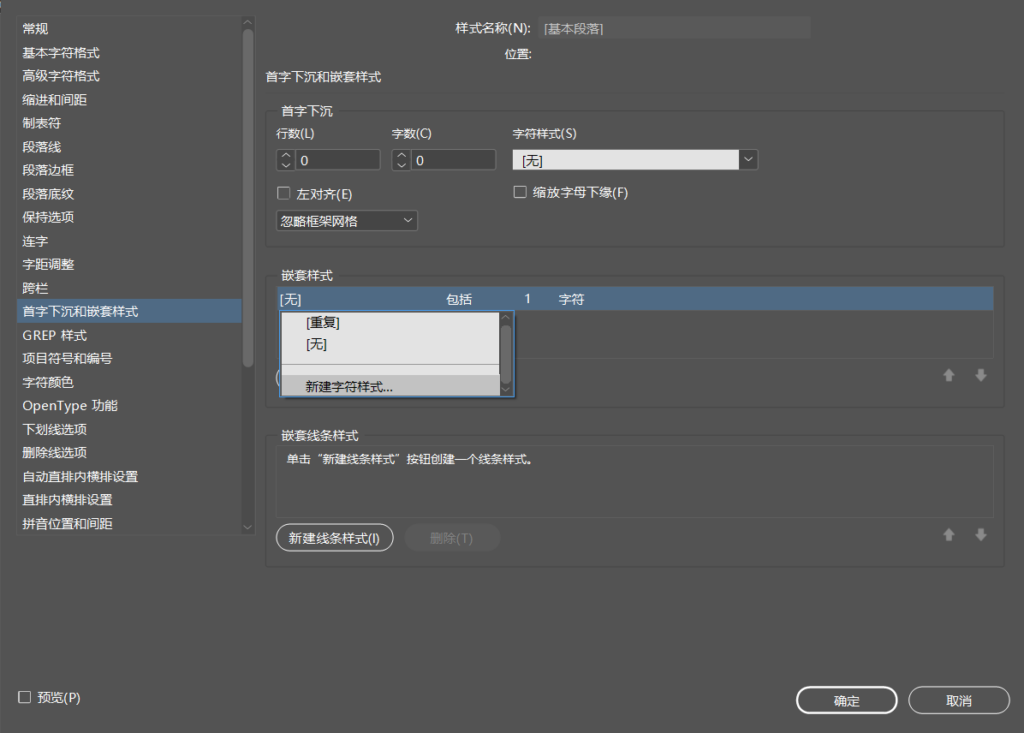Click the 行数 stepper arrows
Image resolution: width=1024 pixels, height=733 pixels.
pyautogui.click(x=285, y=160)
